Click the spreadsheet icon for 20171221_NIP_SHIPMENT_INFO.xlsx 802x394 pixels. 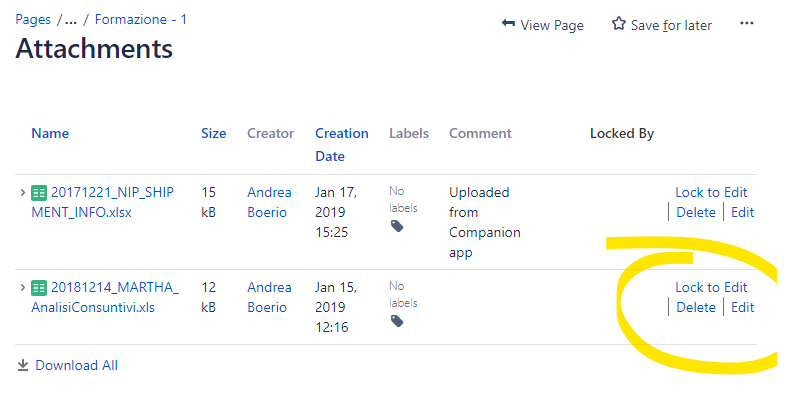pyautogui.click(x=39, y=193)
